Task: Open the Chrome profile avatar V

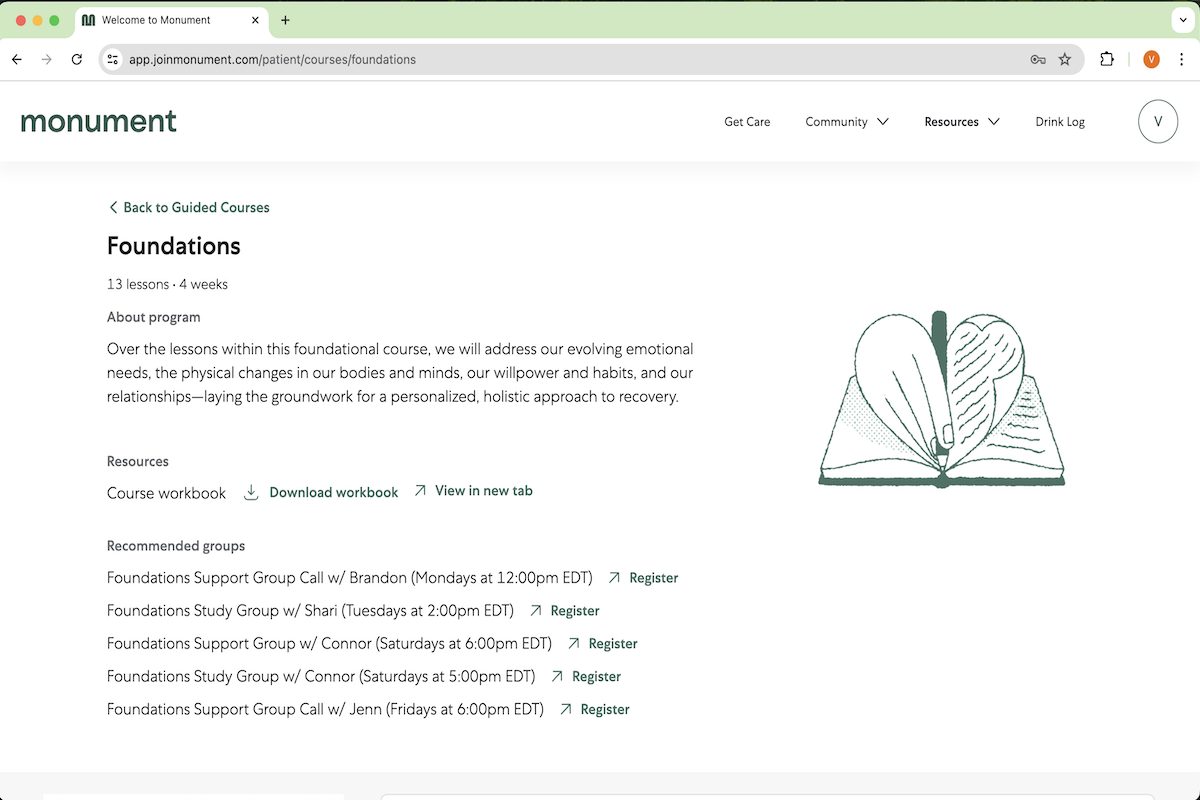Action: tap(1151, 60)
